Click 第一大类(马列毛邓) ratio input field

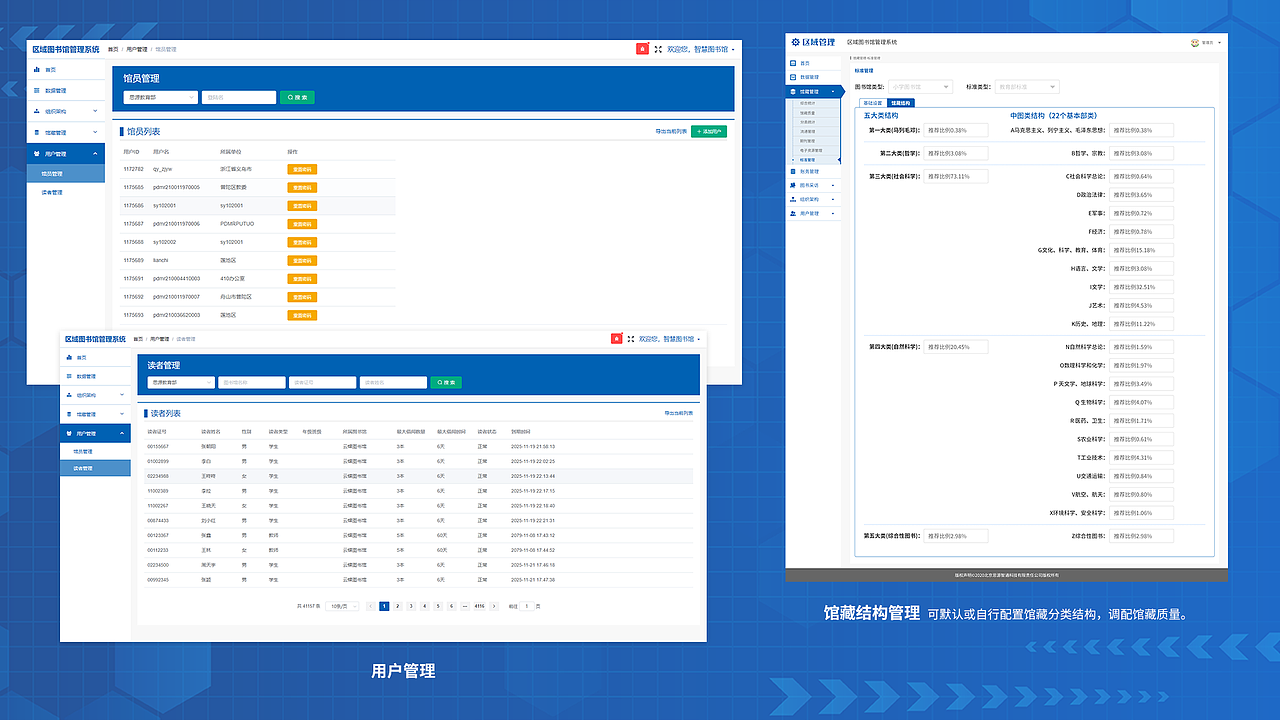pyautogui.click(x=956, y=130)
